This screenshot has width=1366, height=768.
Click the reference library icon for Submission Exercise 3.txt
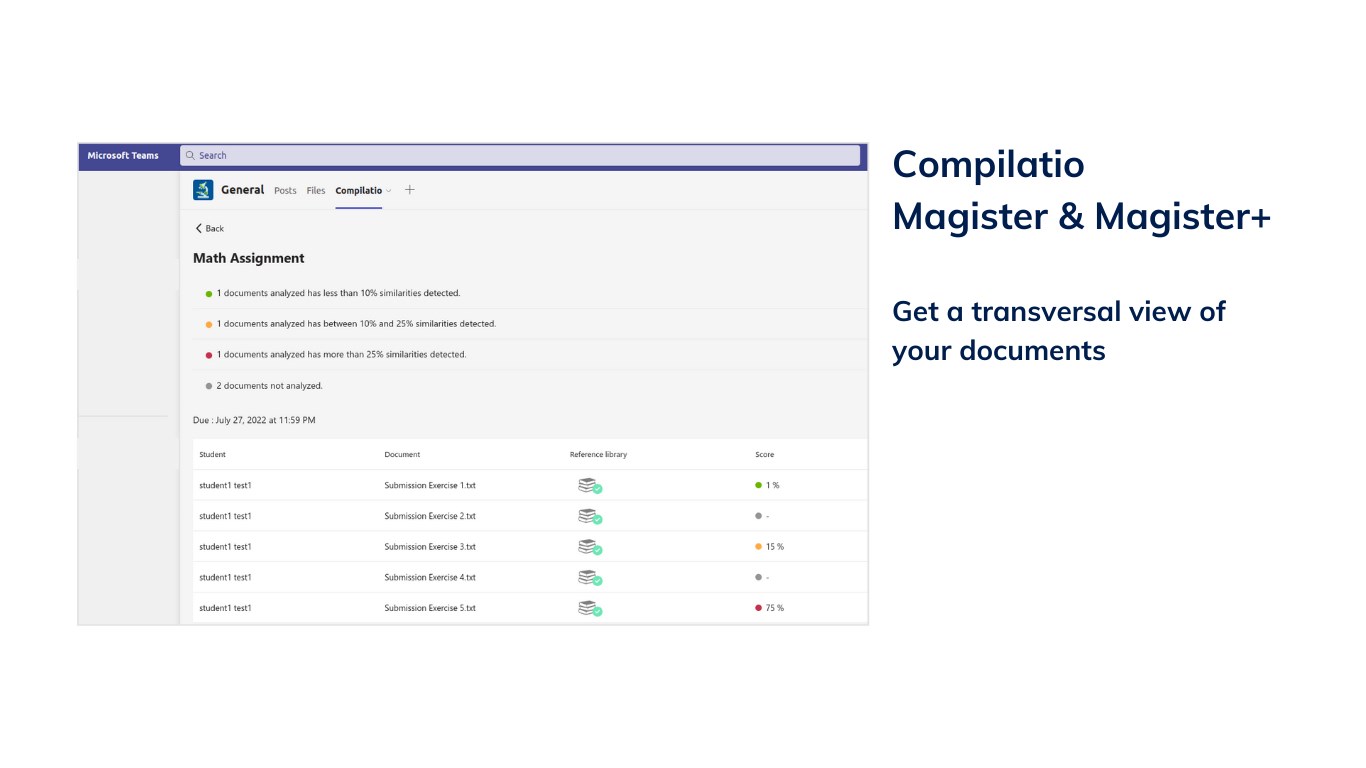point(590,548)
